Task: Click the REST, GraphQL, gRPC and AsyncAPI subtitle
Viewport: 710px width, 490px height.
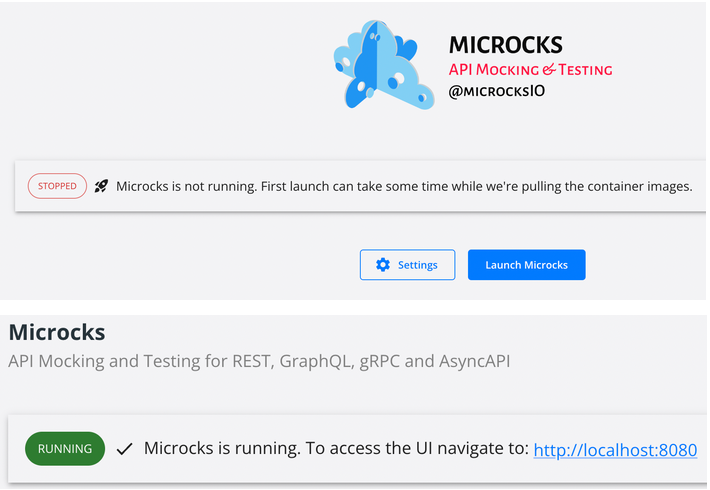Action: coord(259,361)
